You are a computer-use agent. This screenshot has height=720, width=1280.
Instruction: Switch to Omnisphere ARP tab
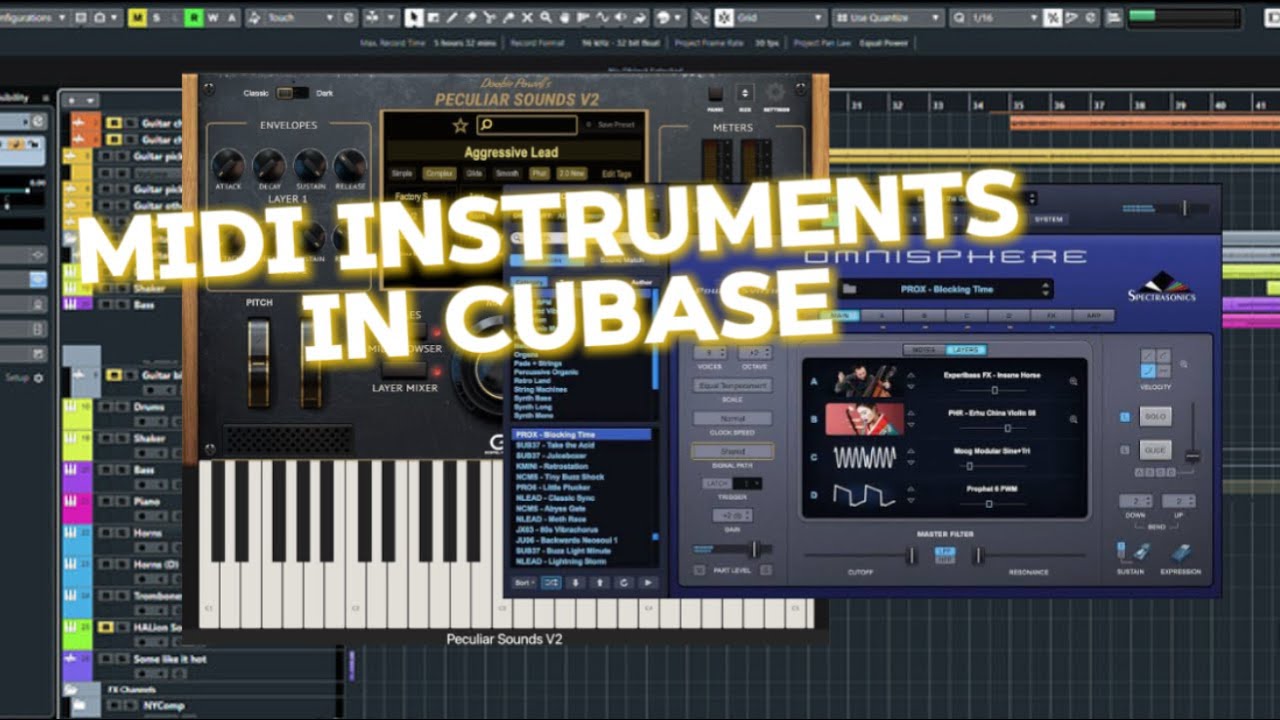(x=1094, y=315)
